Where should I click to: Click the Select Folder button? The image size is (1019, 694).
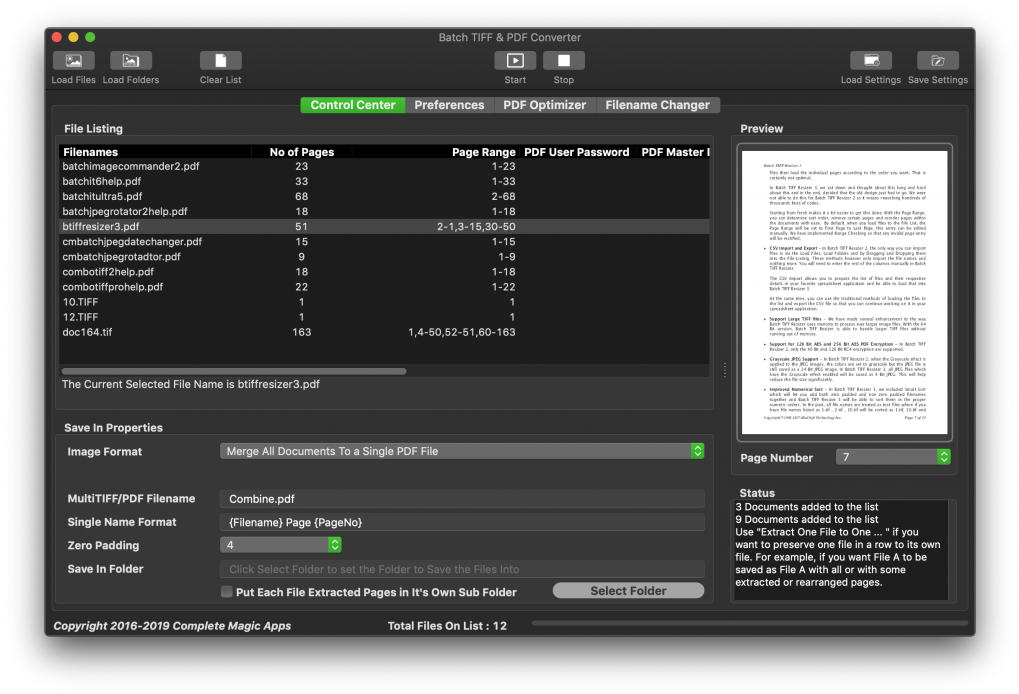628,591
